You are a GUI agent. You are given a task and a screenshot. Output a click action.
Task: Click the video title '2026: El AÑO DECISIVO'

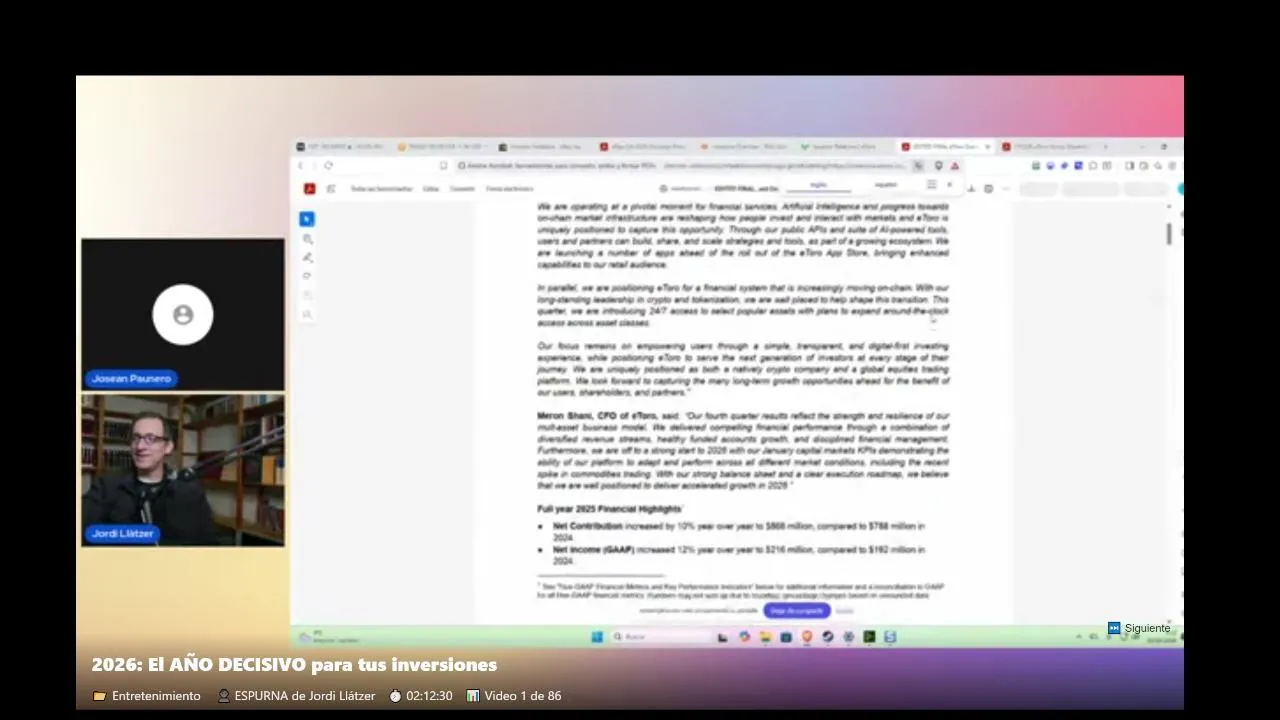coord(294,665)
